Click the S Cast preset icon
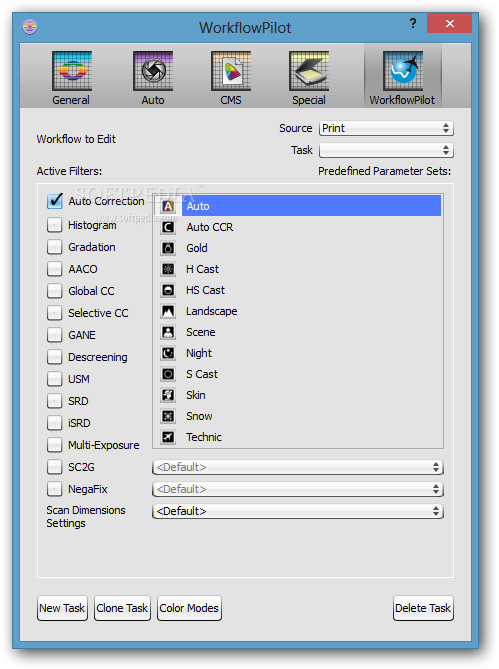The height and width of the screenshot is (669, 499). coord(168,374)
